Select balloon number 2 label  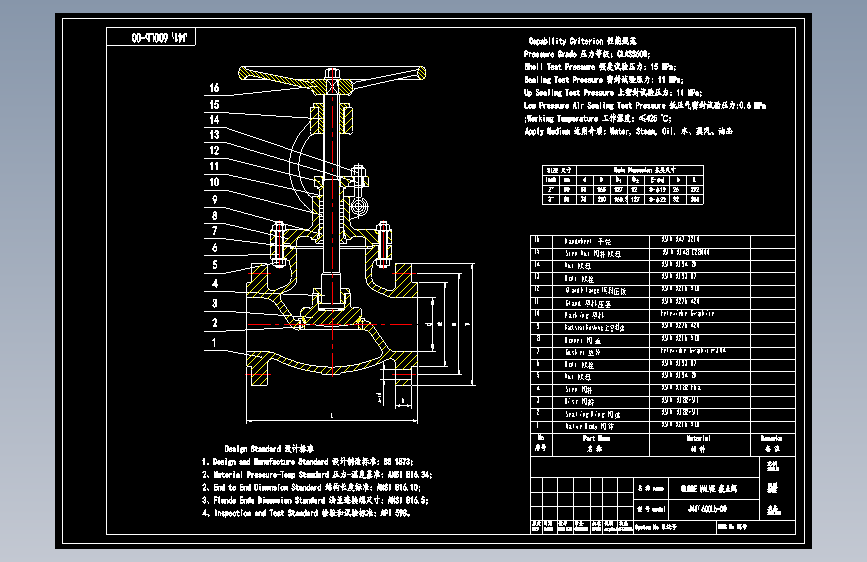tap(215, 322)
